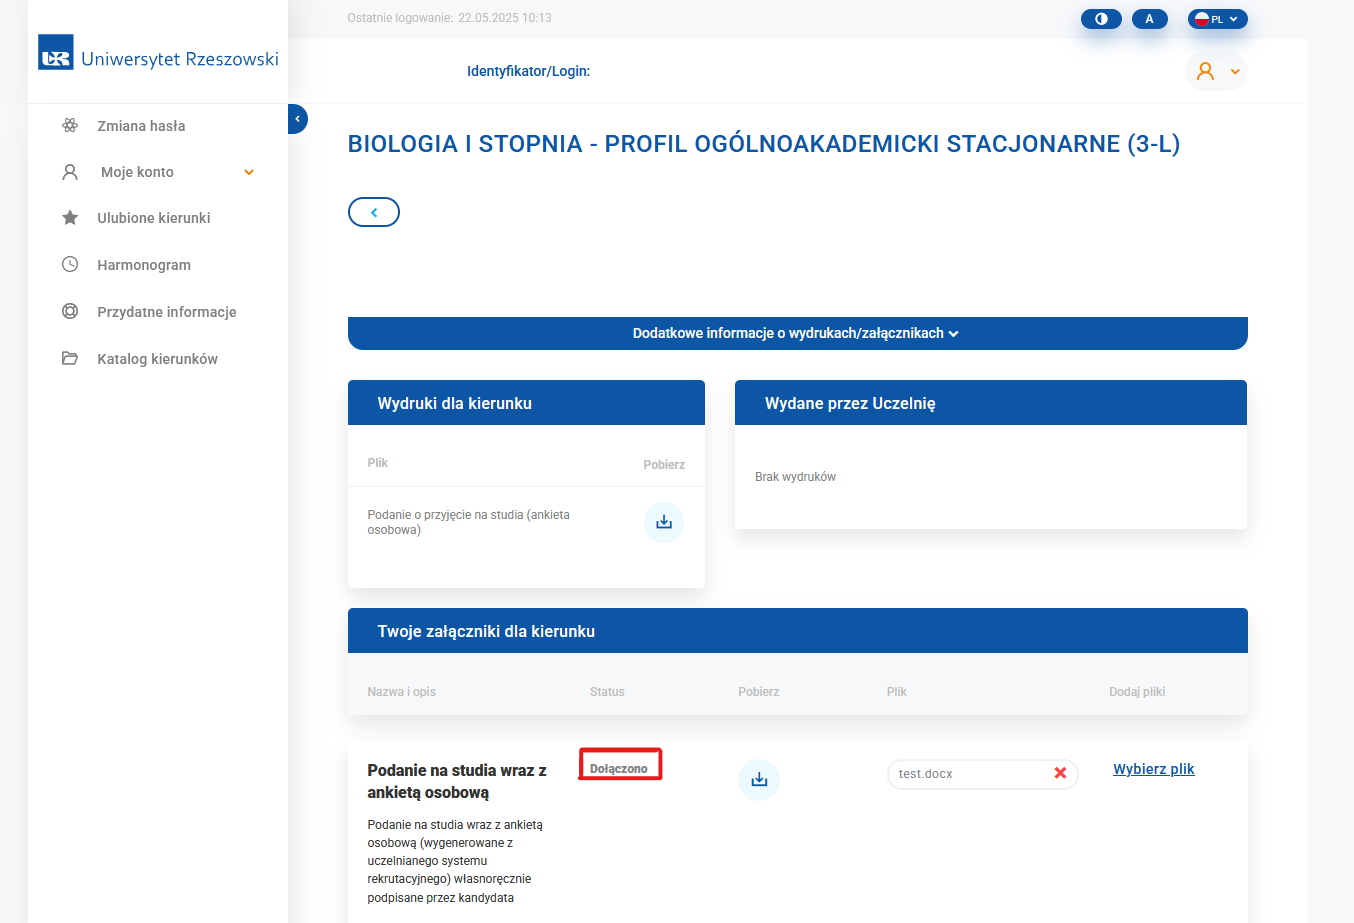Screen dimensions: 1354x923
Task: Download the Podanie o przyjęcie application printout
Action: coord(663,522)
